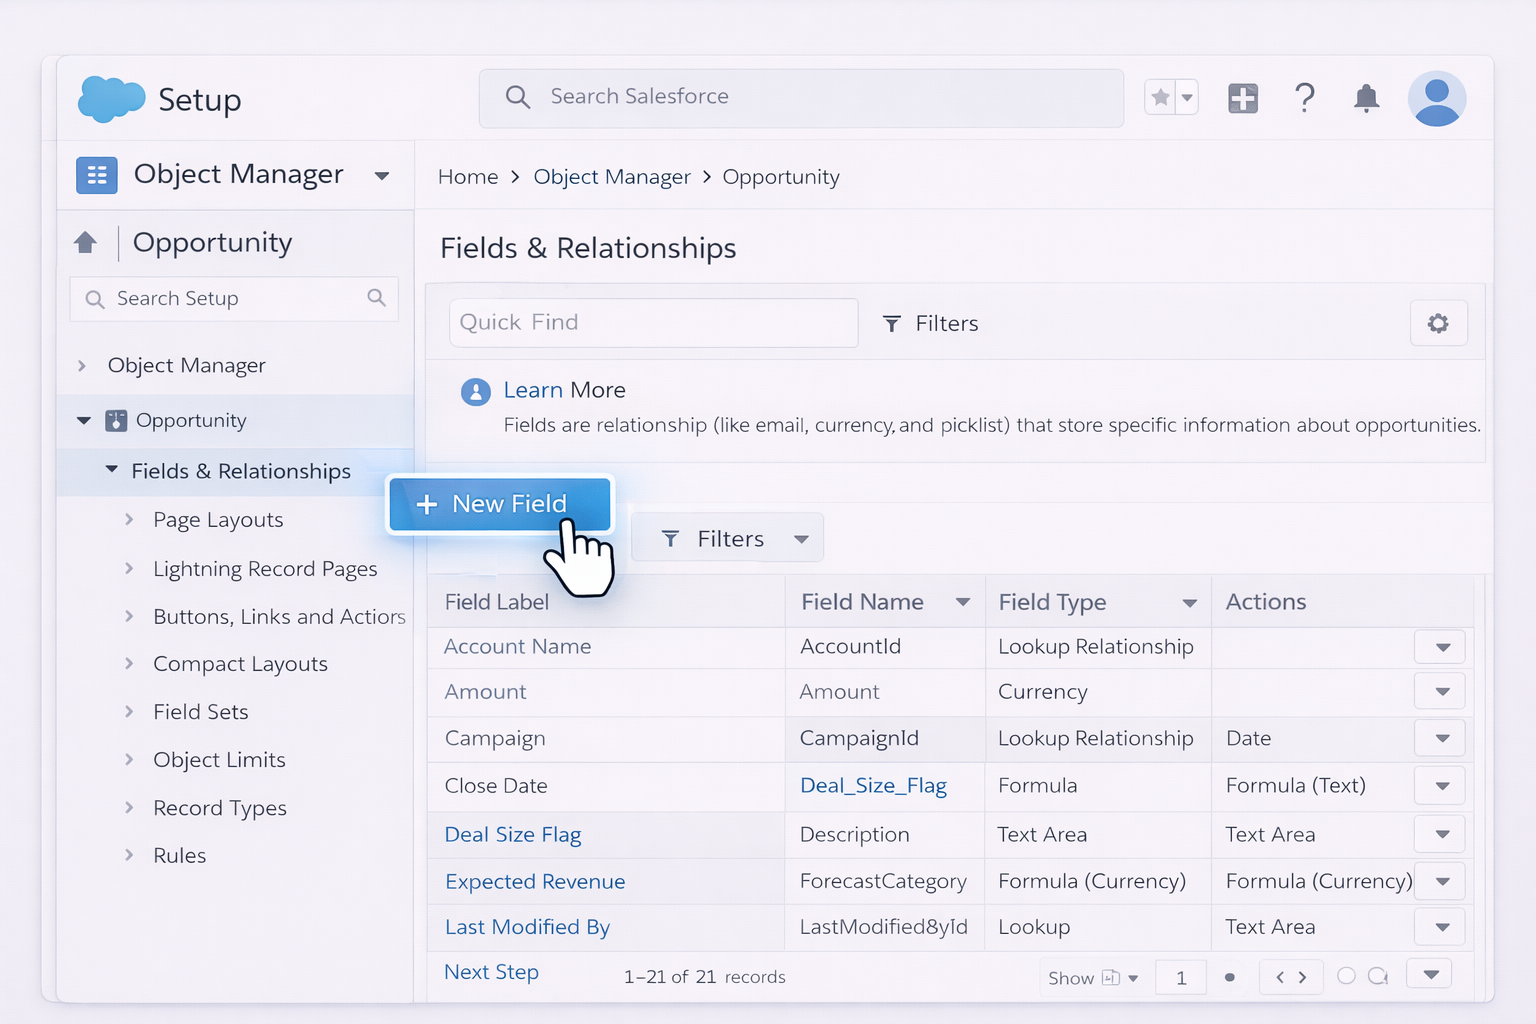Image resolution: width=1536 pixels, height=1024 pixels.
Task: Select Object Limits in the sidebar
Action: coord(219,760)
